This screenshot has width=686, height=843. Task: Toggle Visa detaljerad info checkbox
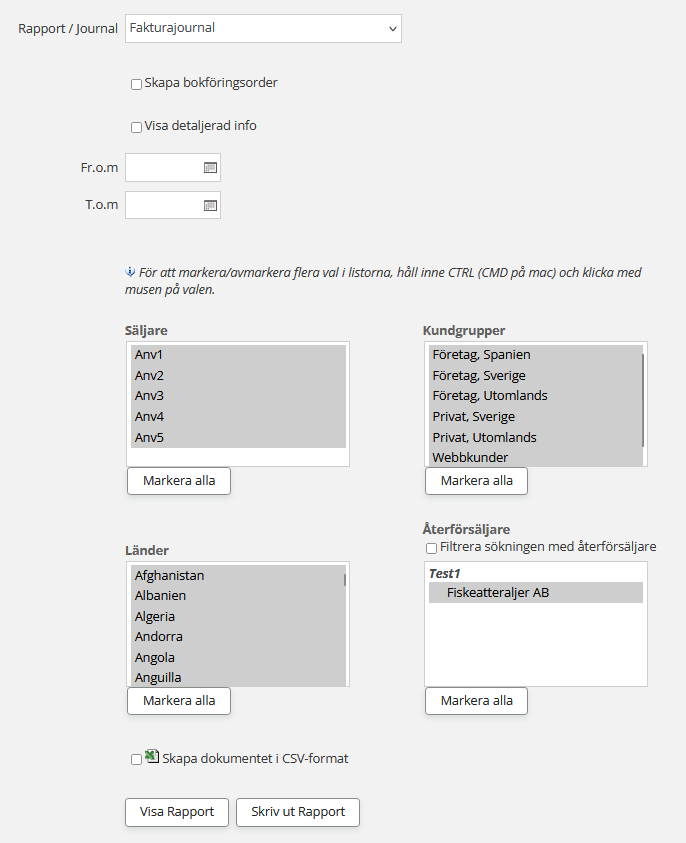point(136,127)
